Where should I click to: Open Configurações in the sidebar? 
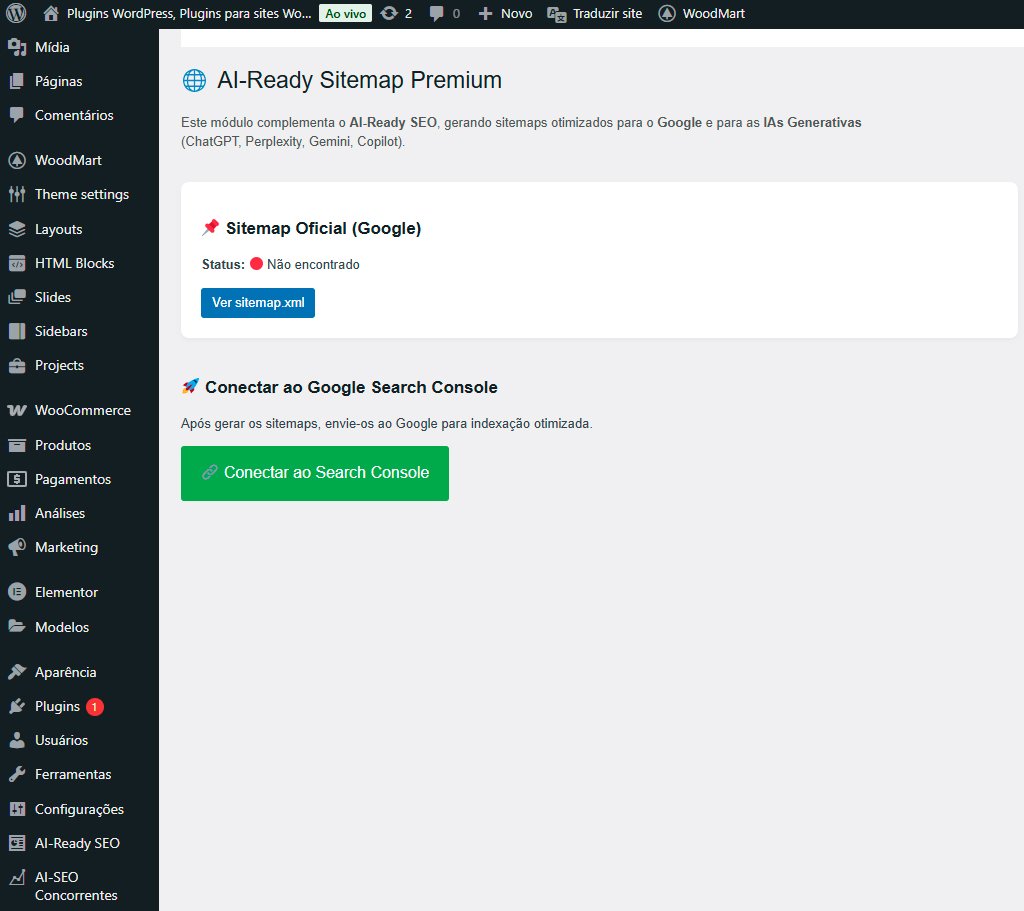(x=79, y=809)
